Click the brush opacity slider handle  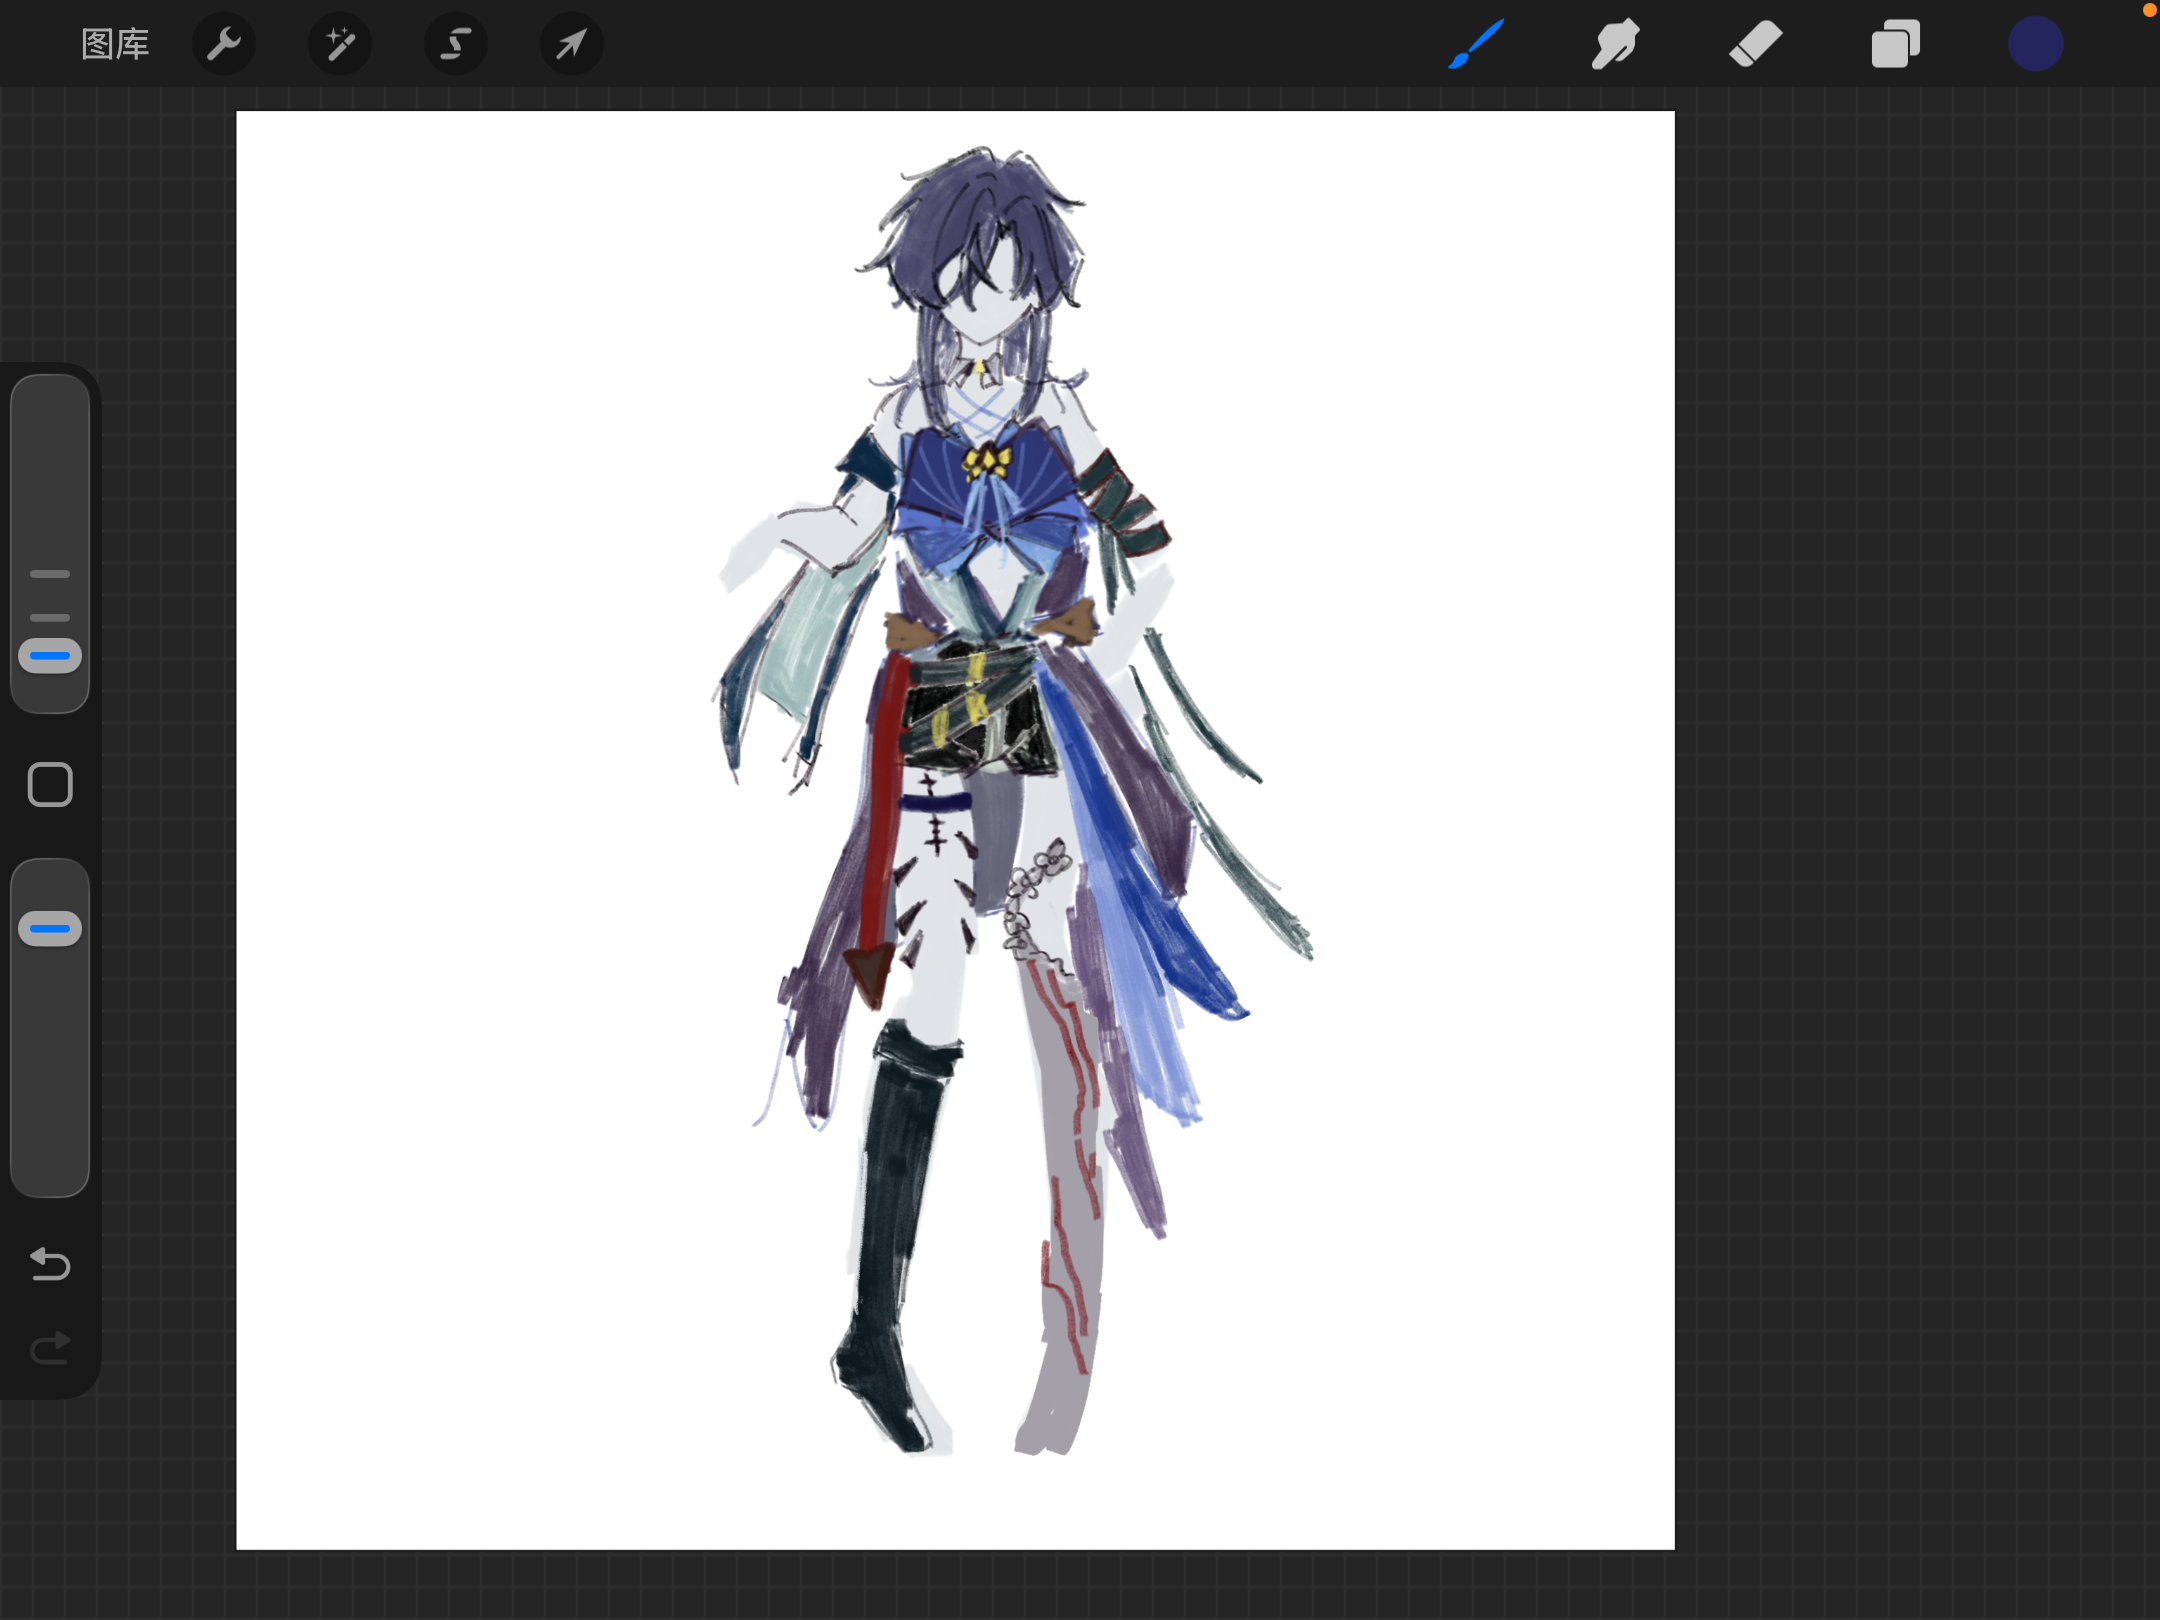(x=50, y=928)
